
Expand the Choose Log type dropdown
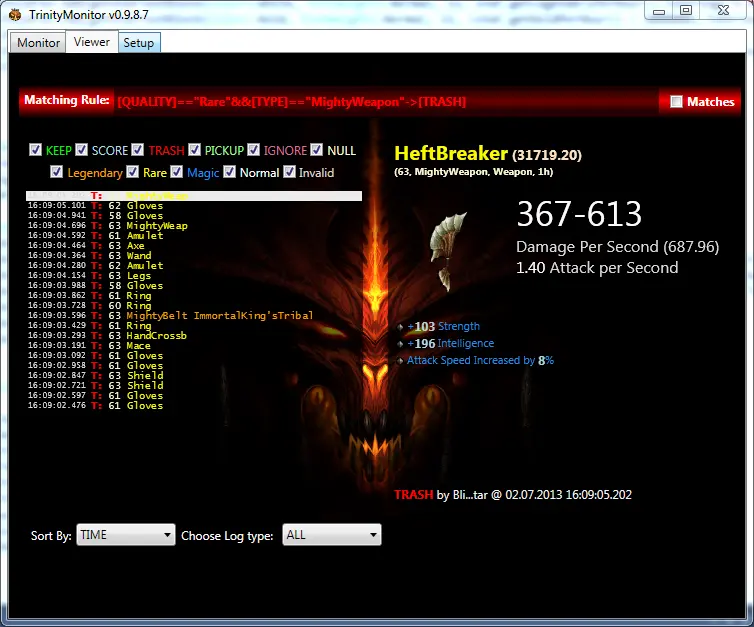pos(332,535)
